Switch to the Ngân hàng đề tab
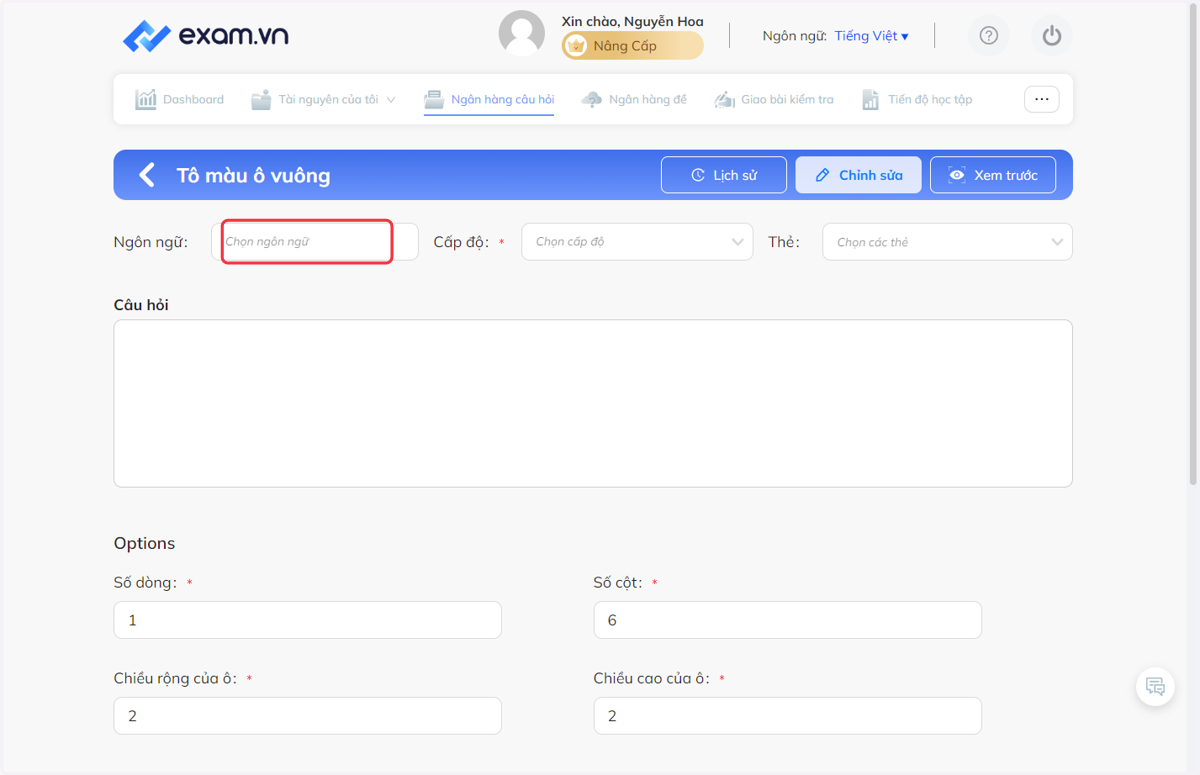Screen dimensions: 1200x775 tap(634, 99)
